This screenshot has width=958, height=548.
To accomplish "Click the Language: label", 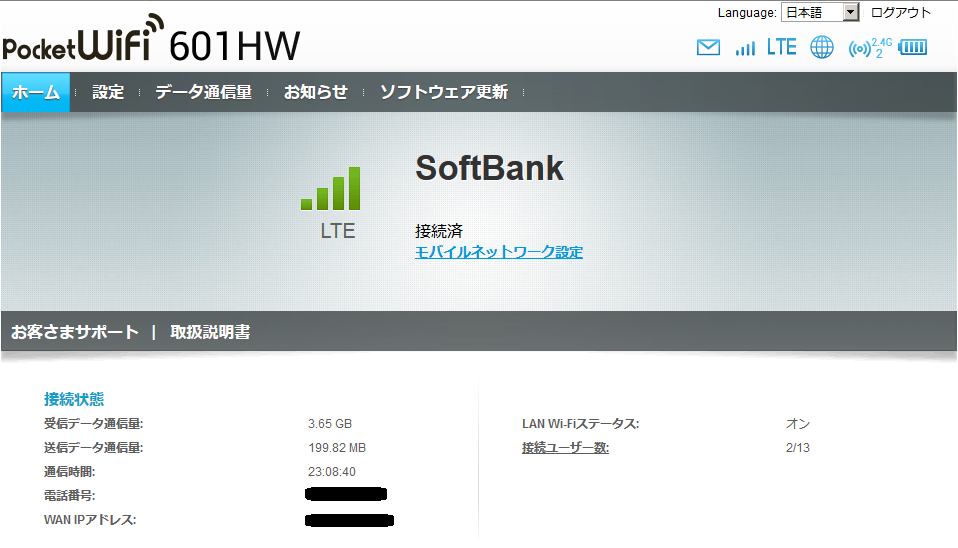I will [x=747, y=13].
